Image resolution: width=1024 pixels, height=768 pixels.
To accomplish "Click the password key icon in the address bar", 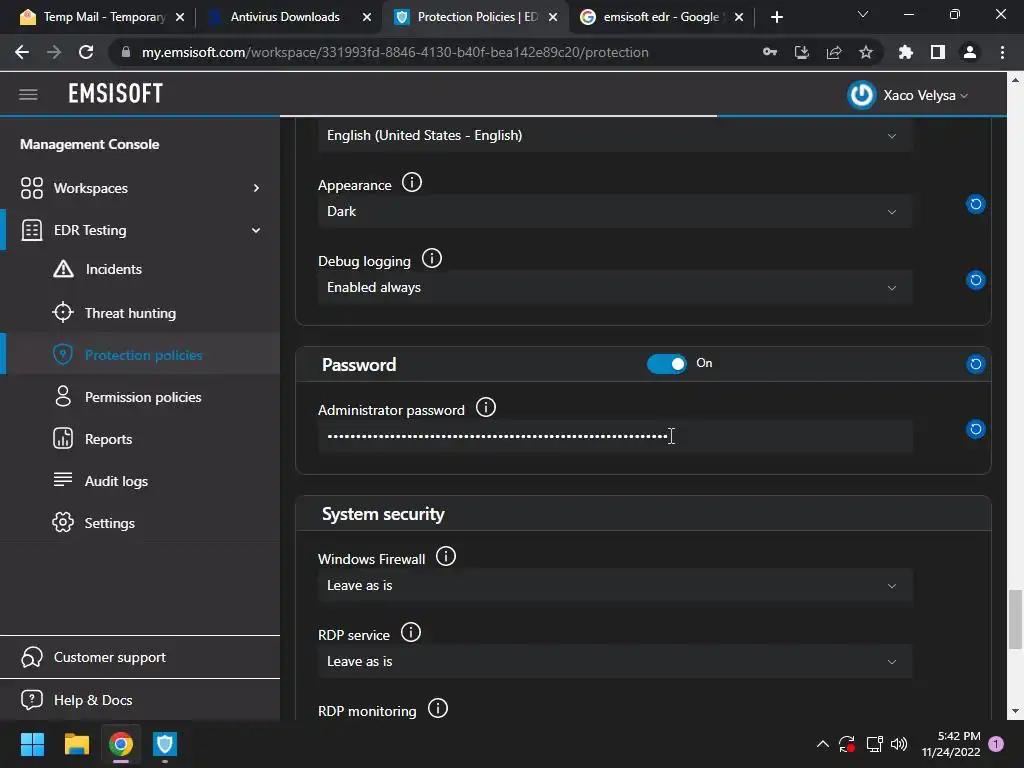I will pos(770,52).
